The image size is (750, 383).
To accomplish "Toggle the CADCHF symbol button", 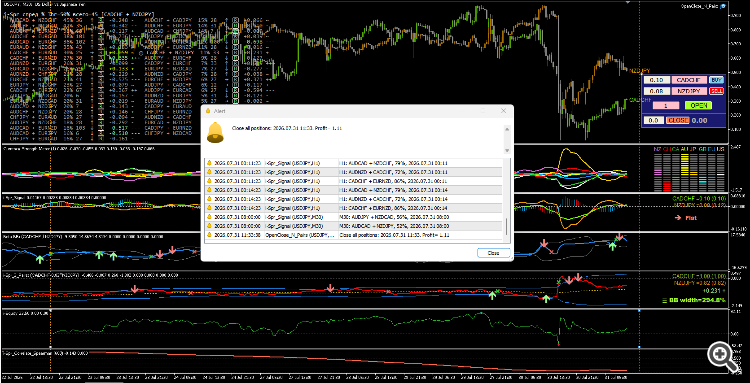I will (x=688, y=80).
